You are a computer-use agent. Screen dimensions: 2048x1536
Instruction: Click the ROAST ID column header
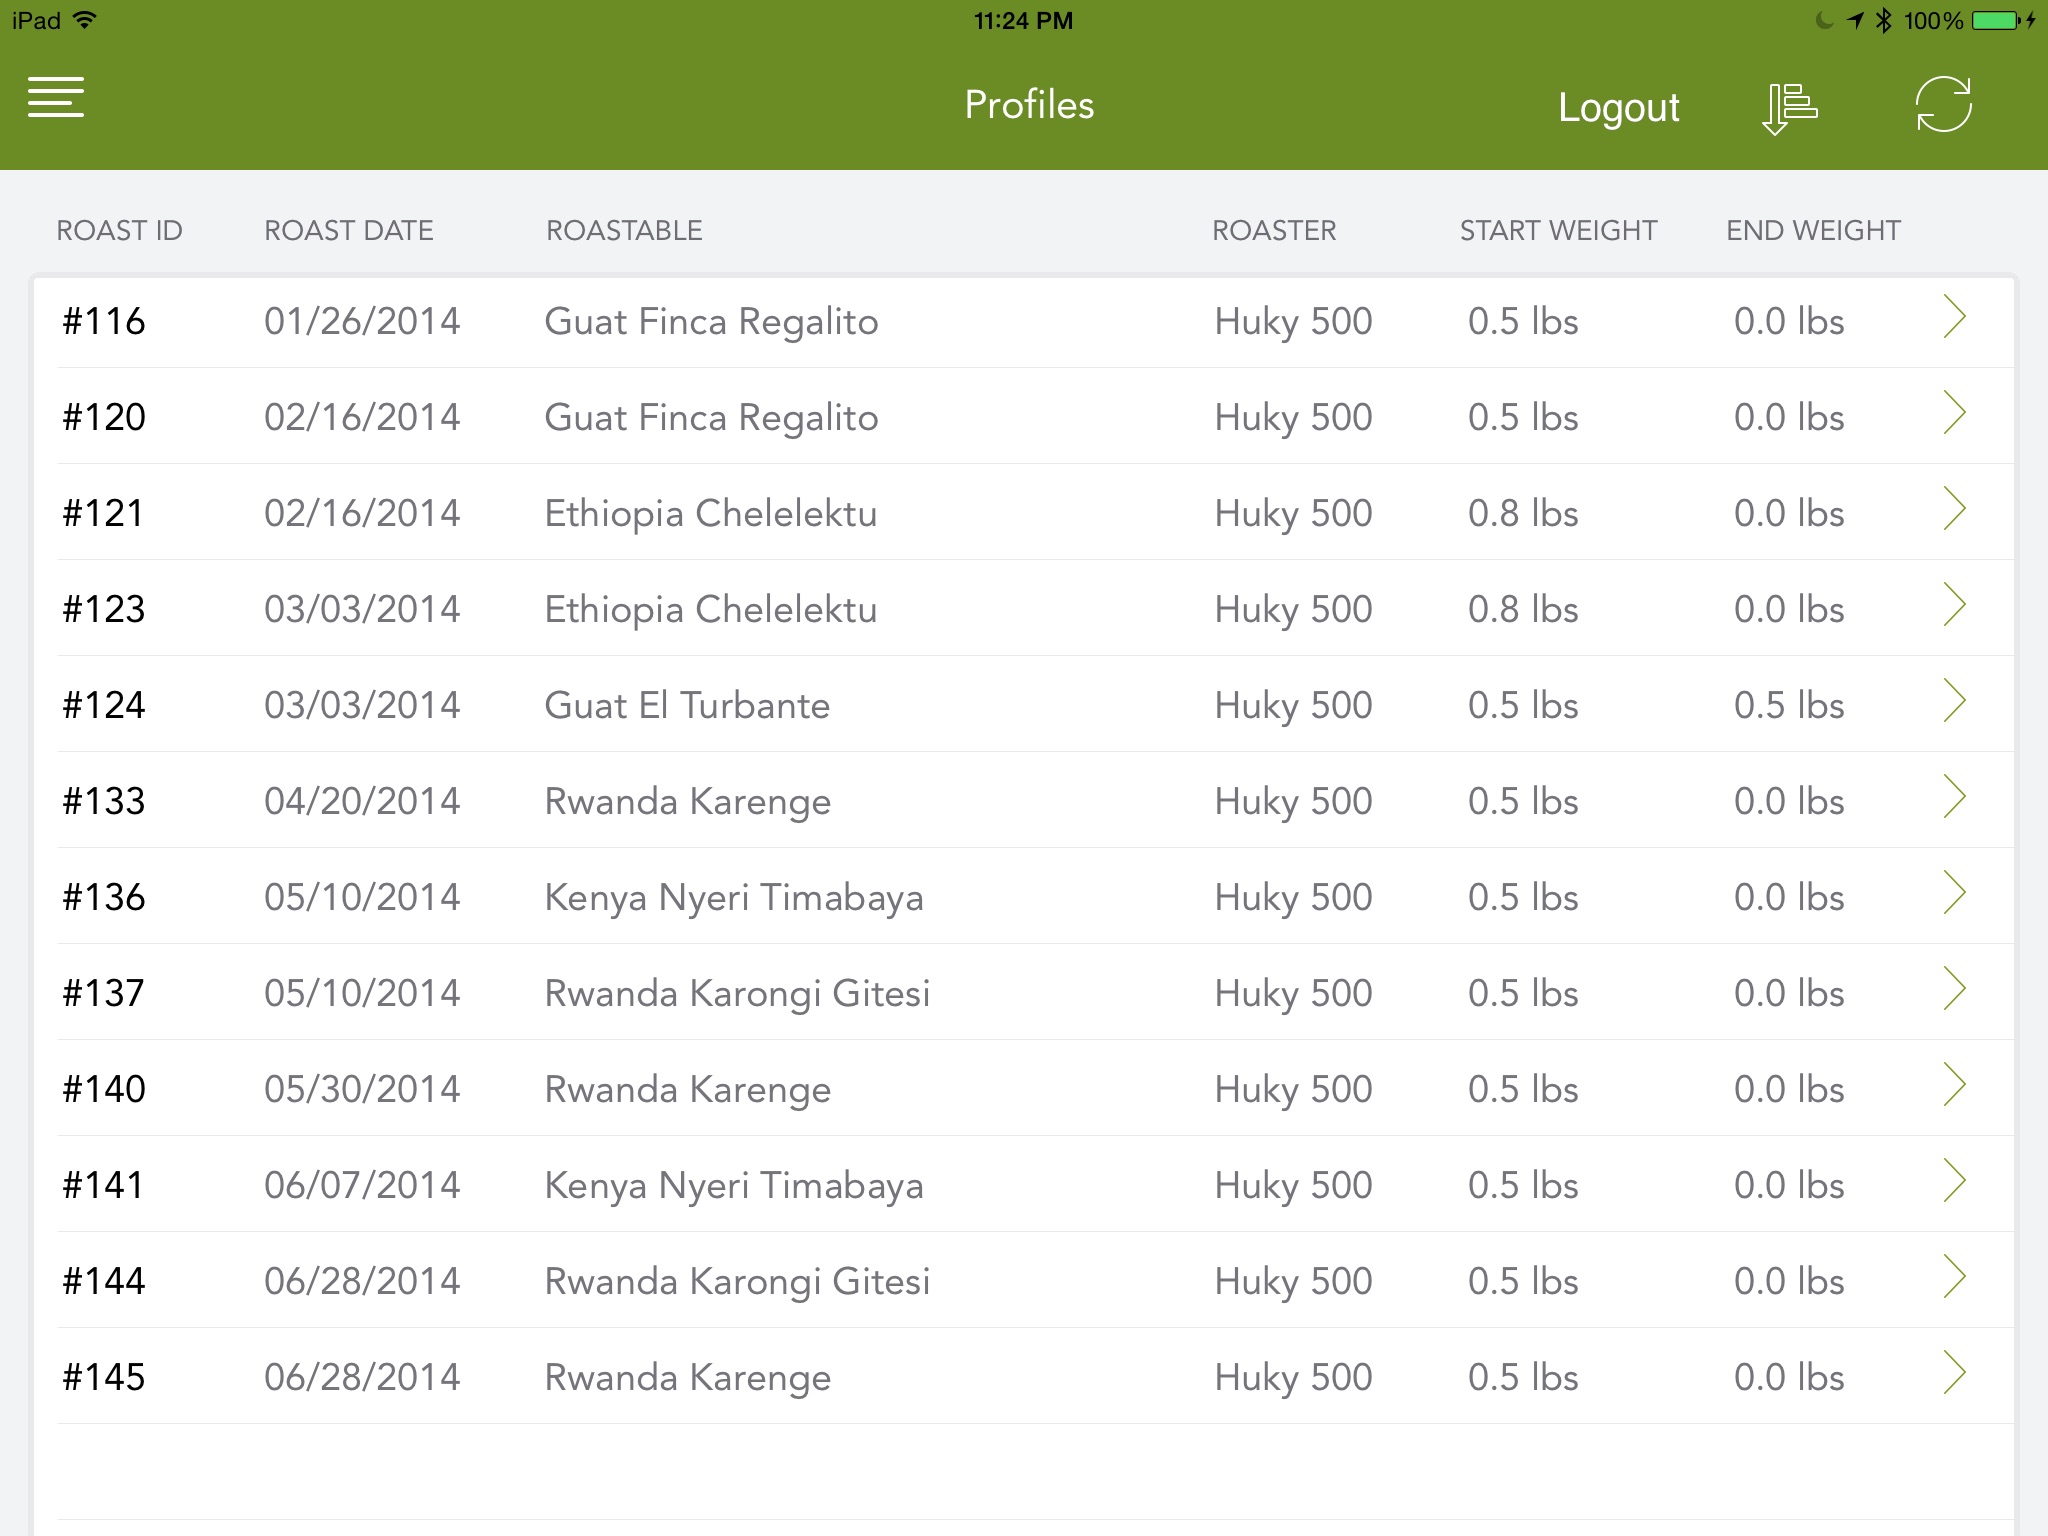[x=119, y=231]
